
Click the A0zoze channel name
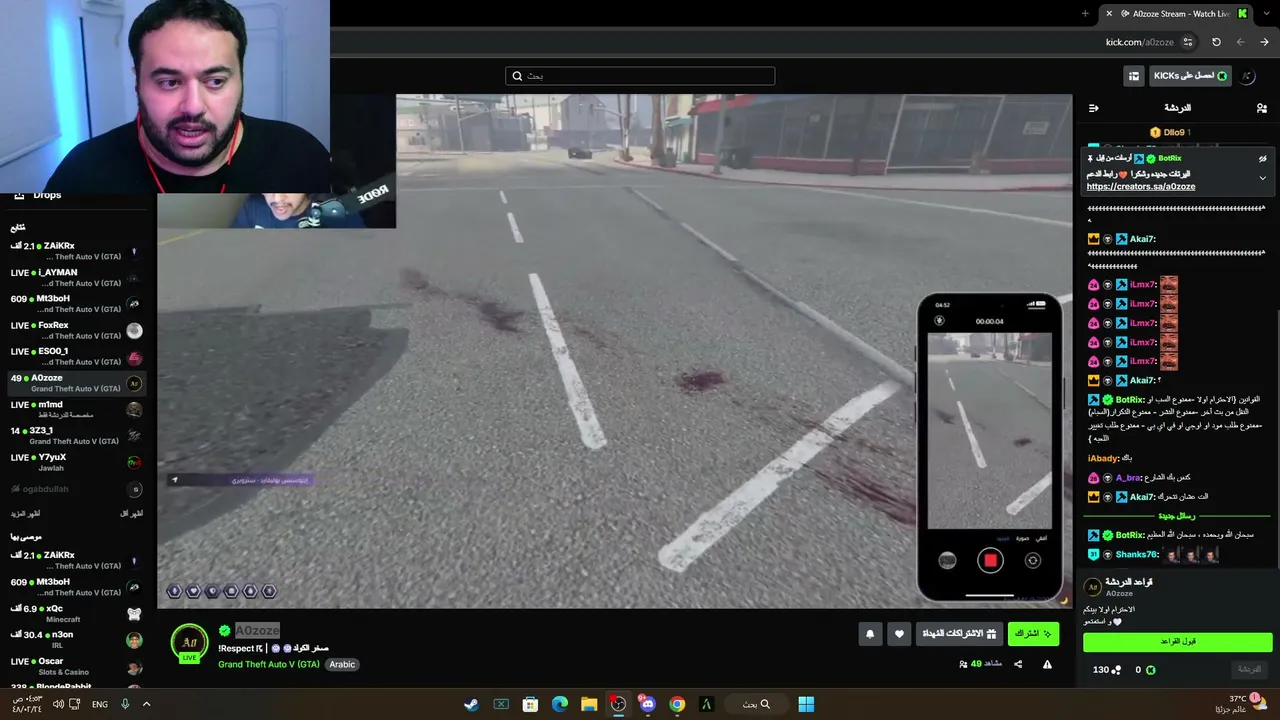(x=257, y=630)
